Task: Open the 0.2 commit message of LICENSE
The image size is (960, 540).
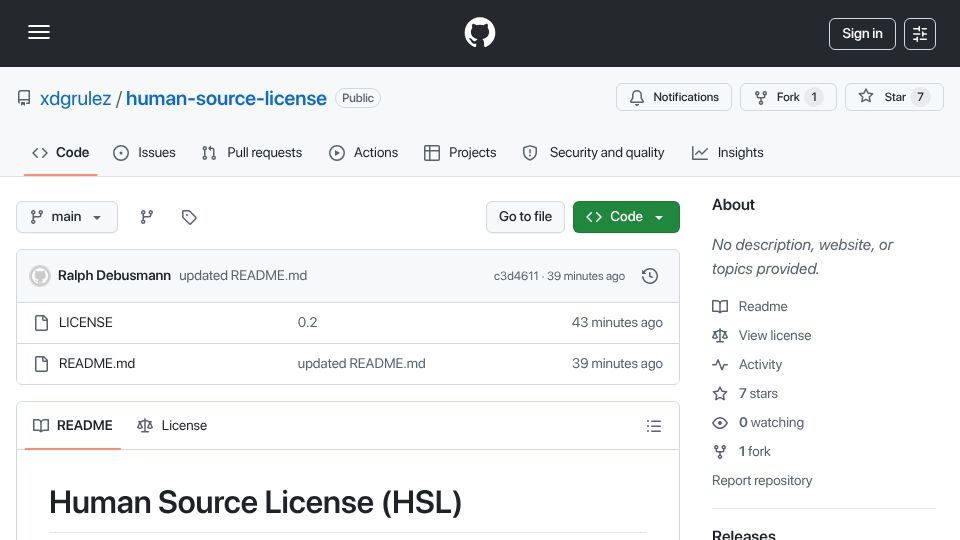Action: coord(307,323)
